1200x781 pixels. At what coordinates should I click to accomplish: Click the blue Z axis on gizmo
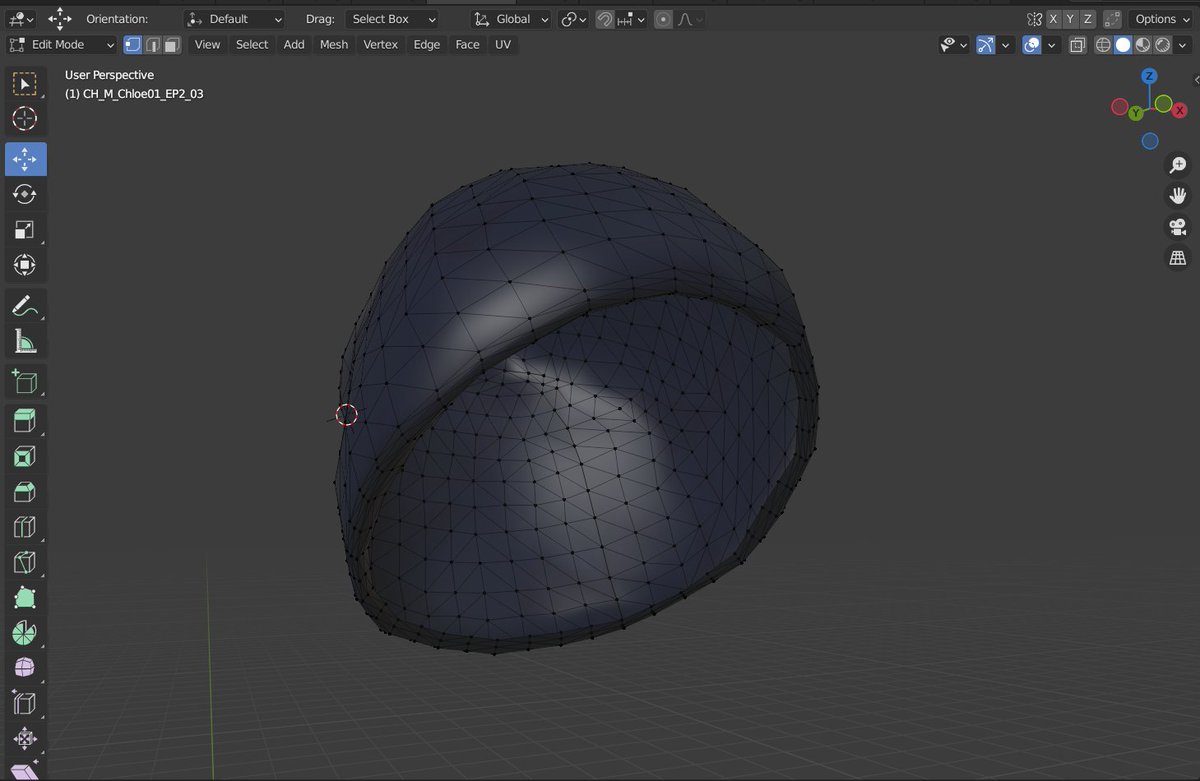[1150, 76]
